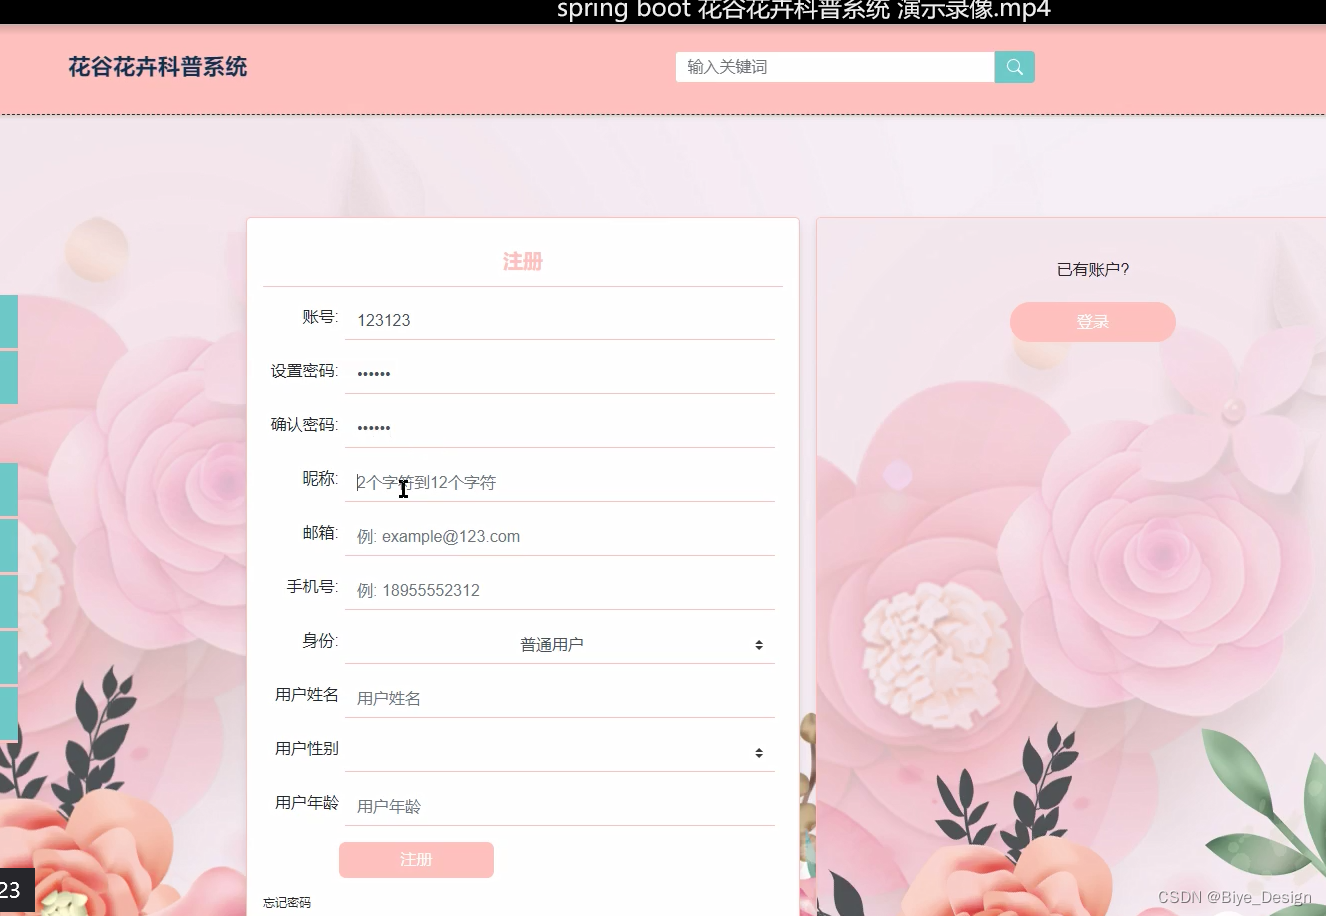This screenshot has width=1326, height=916.
Task: Click the 昵称 nickname input field
Action: coord(560,482)
